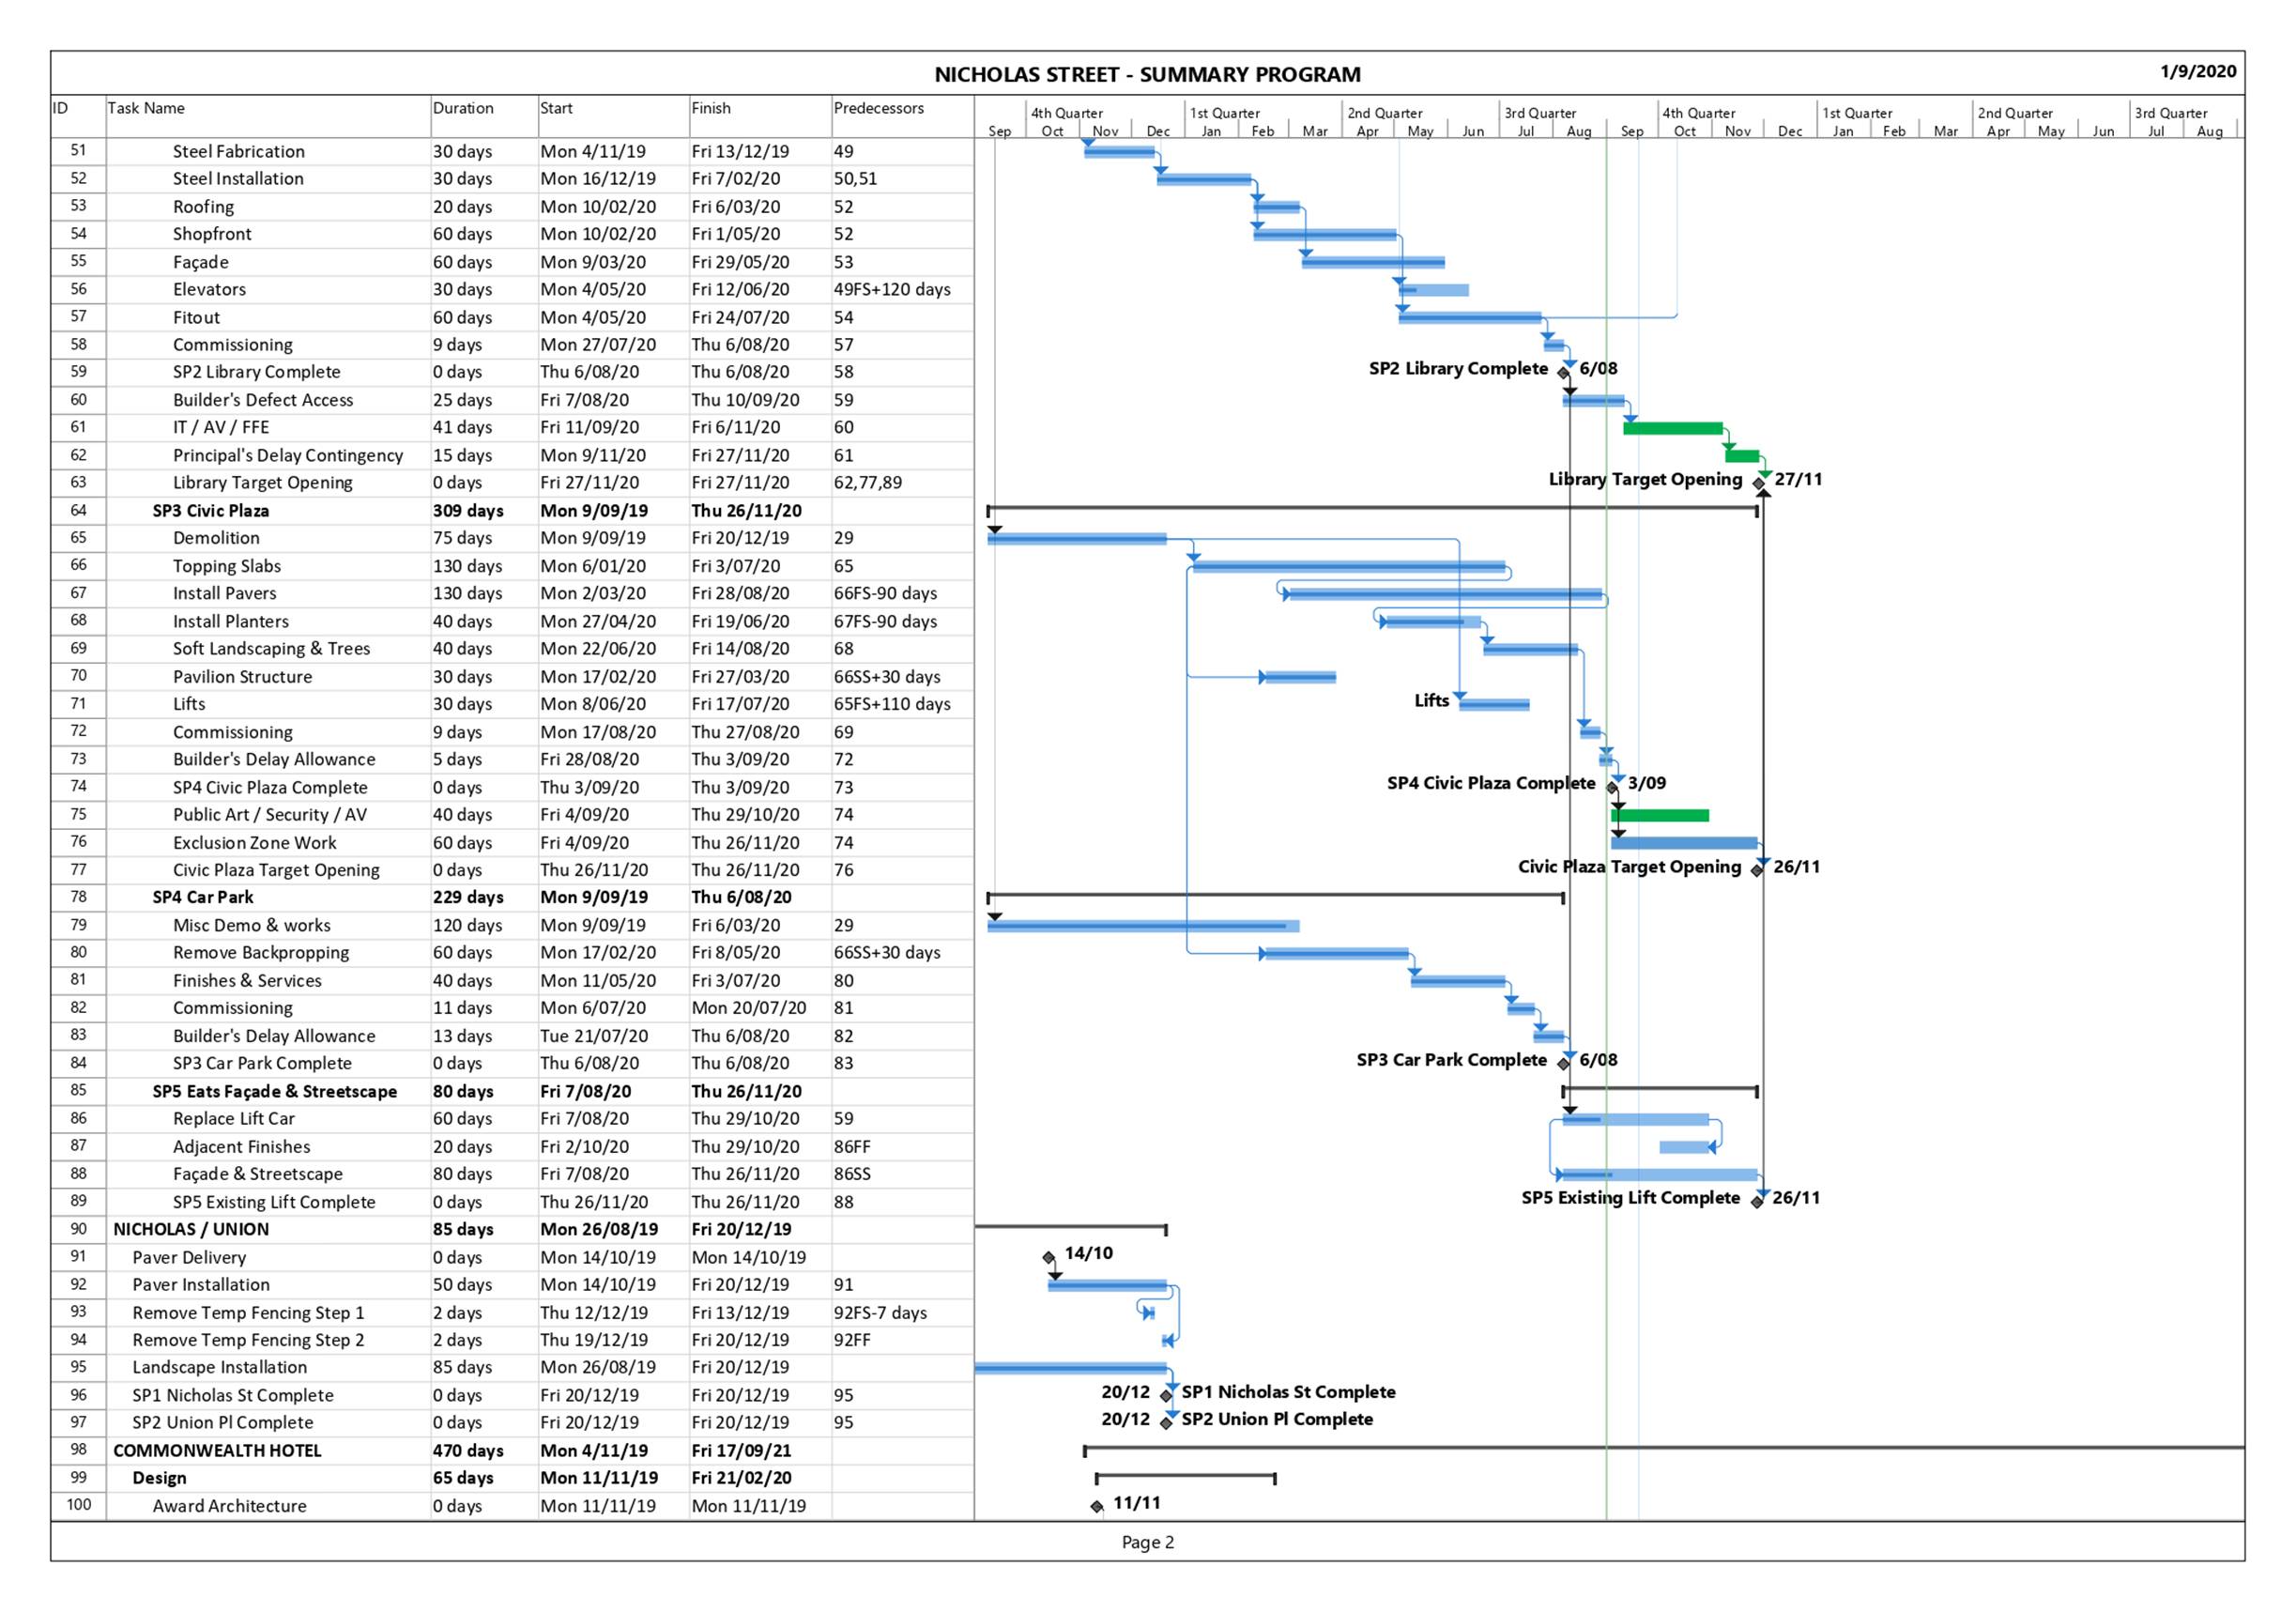Click Public Art / Security / AV task

(270, 815)
